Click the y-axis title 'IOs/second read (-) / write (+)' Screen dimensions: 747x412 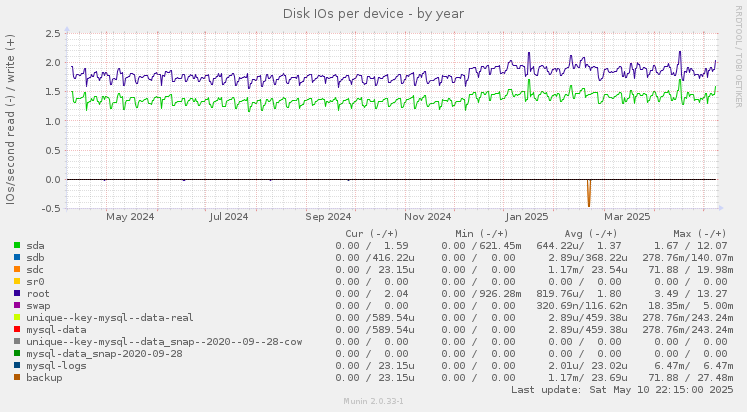[10, 119]
